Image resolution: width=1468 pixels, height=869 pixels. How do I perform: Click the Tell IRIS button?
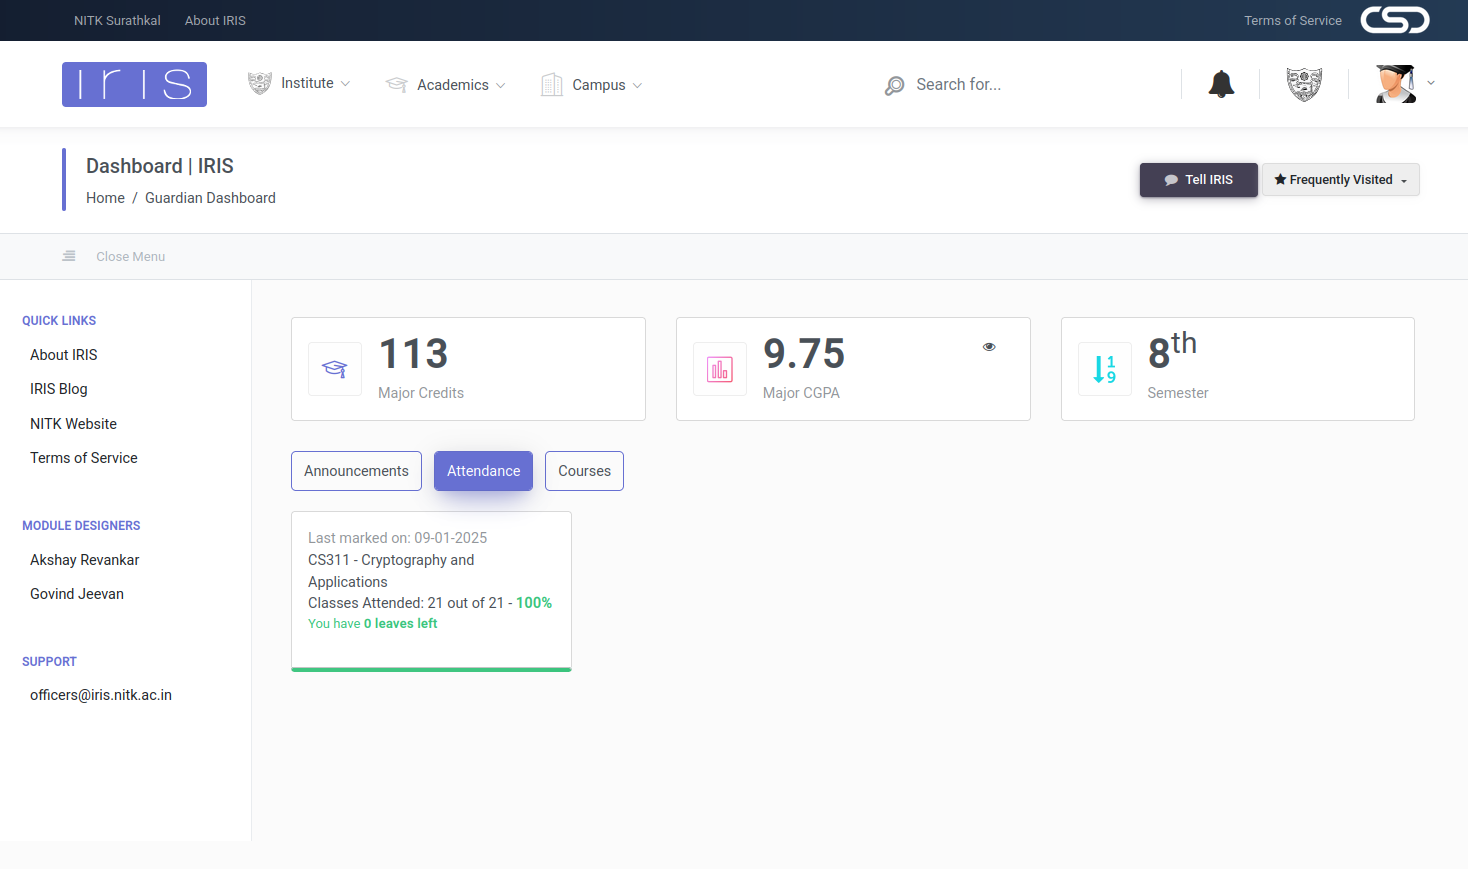[x=1199, y=180]
